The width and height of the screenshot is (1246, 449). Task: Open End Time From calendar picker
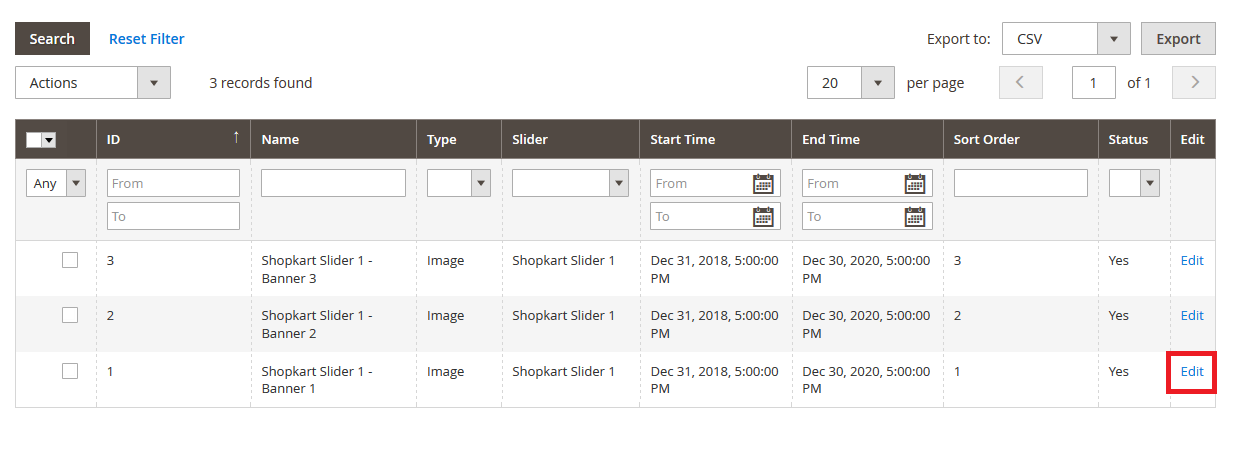click(x=915, y=183)
